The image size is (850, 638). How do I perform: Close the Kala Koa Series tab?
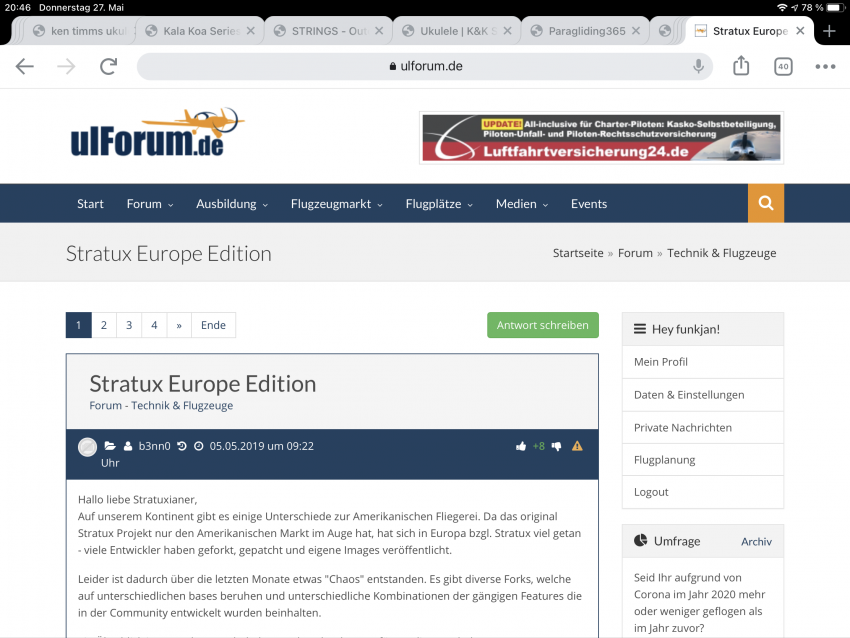coord(250,31)
